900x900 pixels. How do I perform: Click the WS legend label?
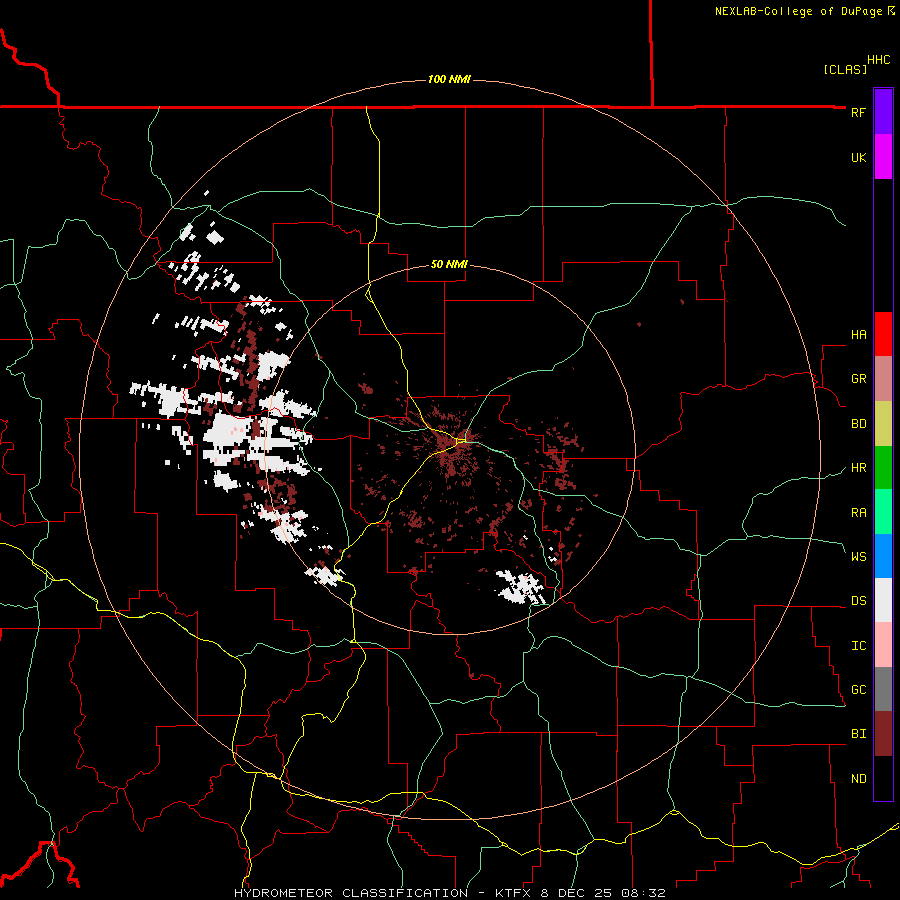coord(858,557)
